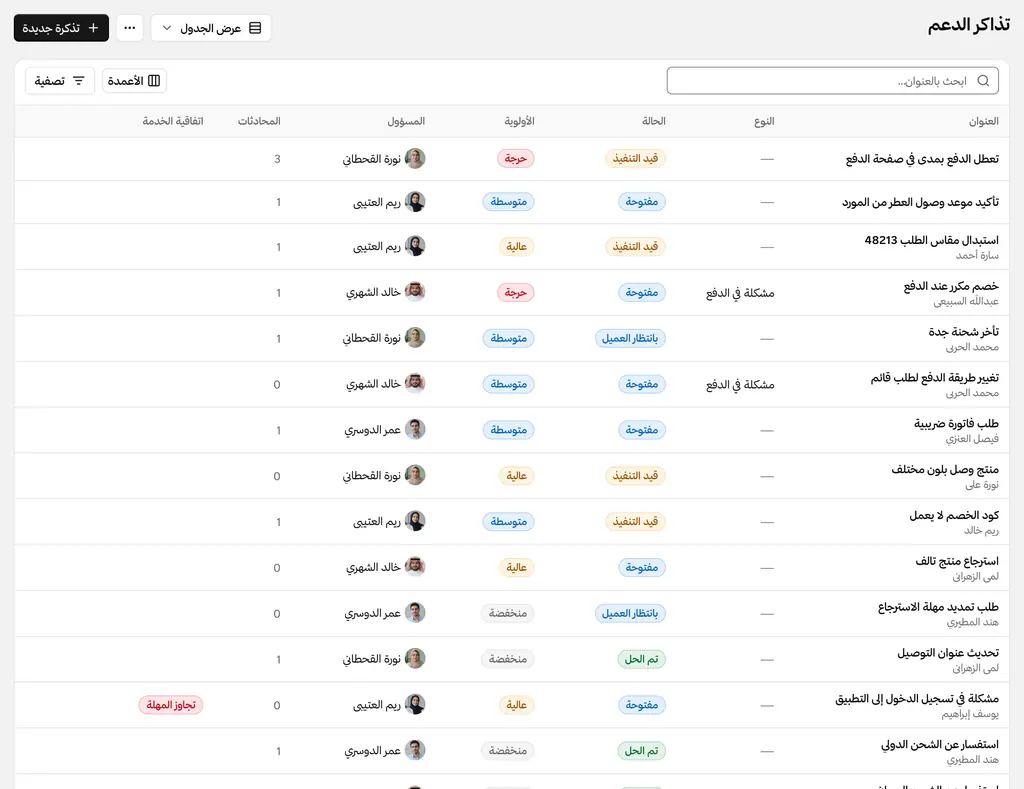Click customer name سارة أحمد
The height and width of the screenshot is (789, 1024).
[x=978, y=255]
